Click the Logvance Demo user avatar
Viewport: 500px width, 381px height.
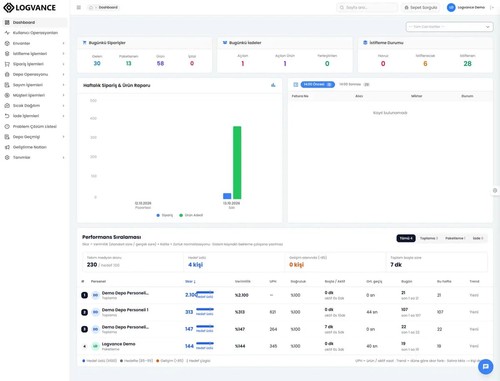tap(451, 7)
